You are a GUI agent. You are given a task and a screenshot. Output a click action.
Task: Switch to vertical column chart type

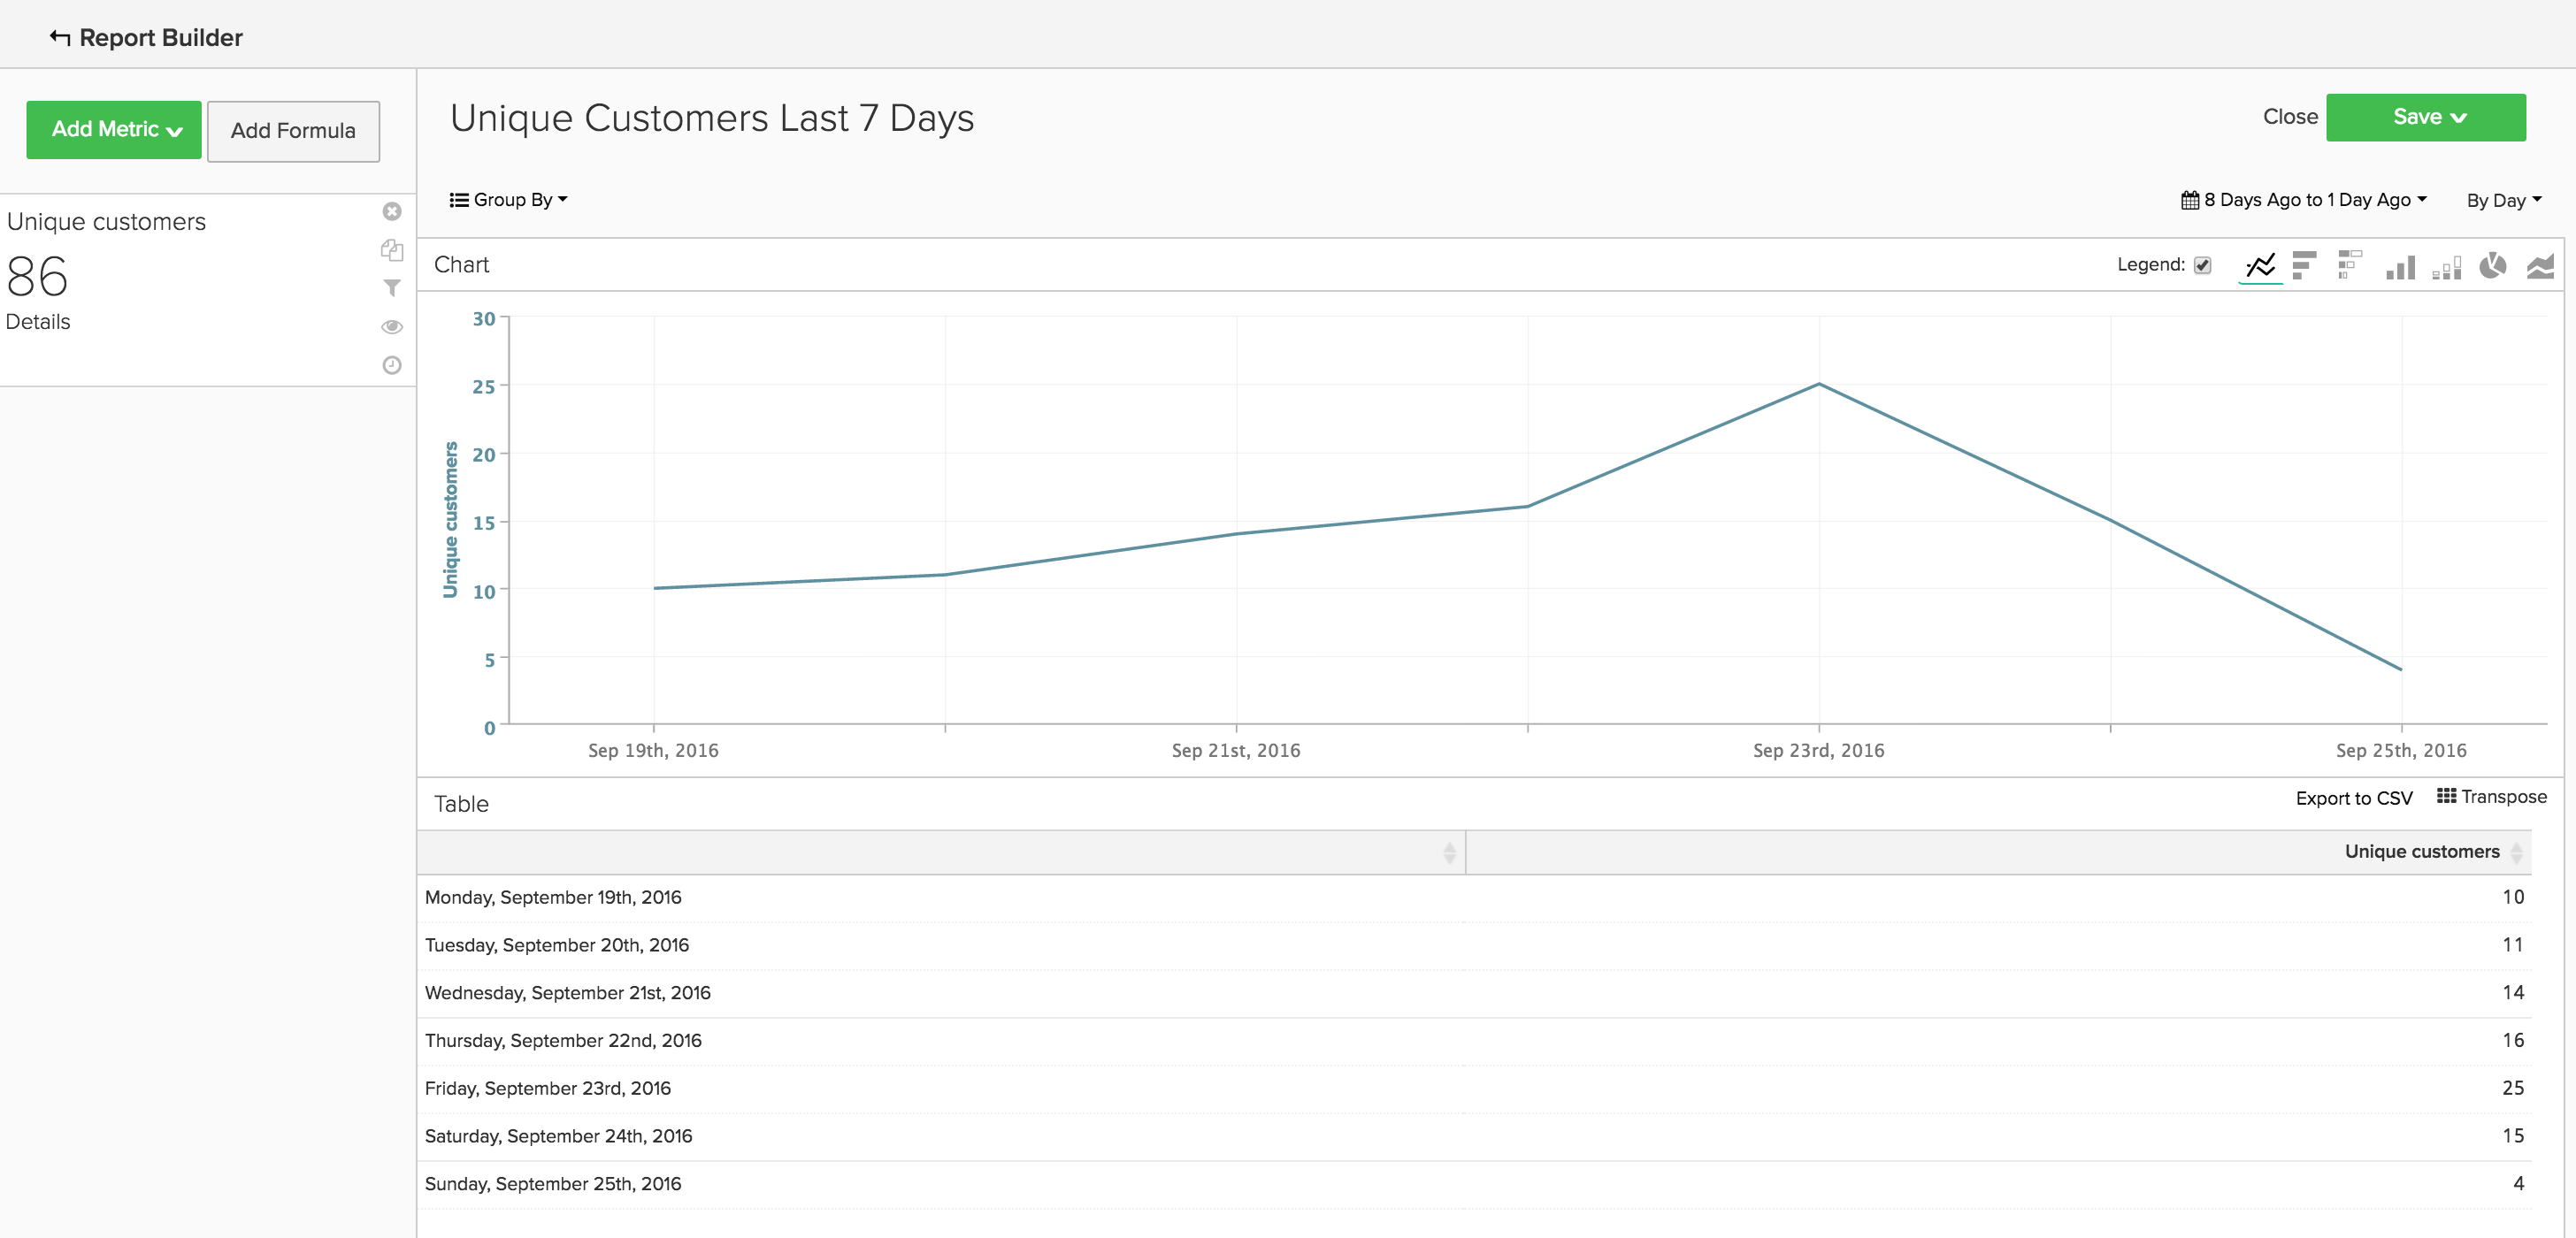pyautogui.click(x=2400, y=267)
